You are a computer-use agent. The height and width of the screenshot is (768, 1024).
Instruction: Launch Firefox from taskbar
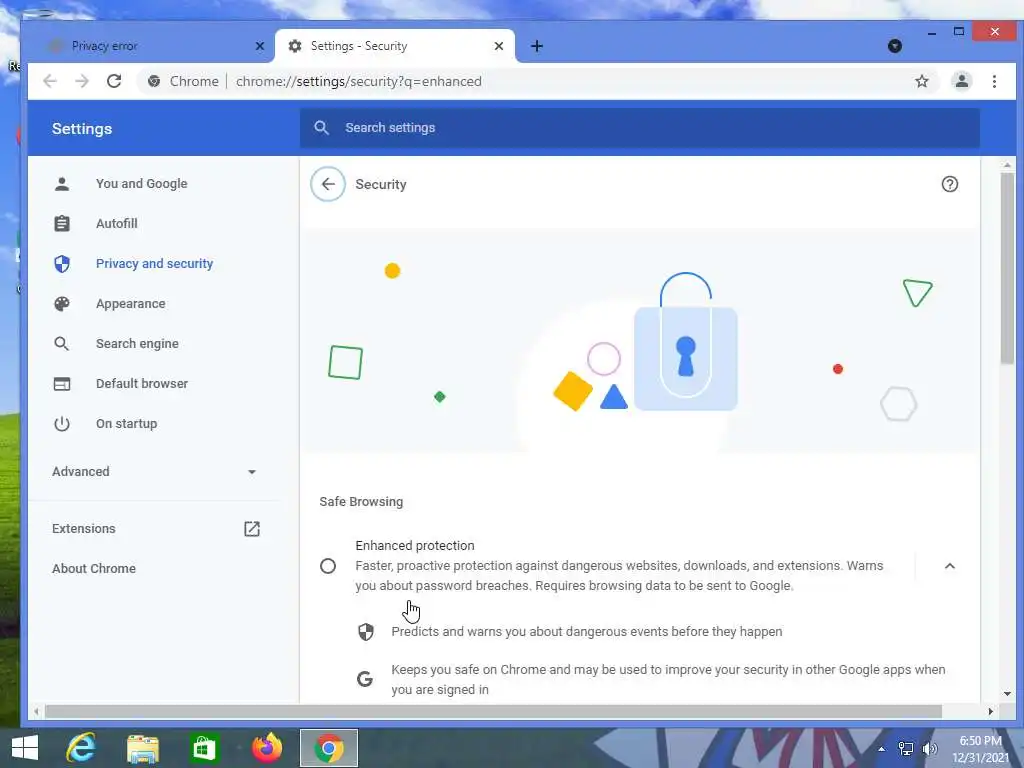[266, 748]
